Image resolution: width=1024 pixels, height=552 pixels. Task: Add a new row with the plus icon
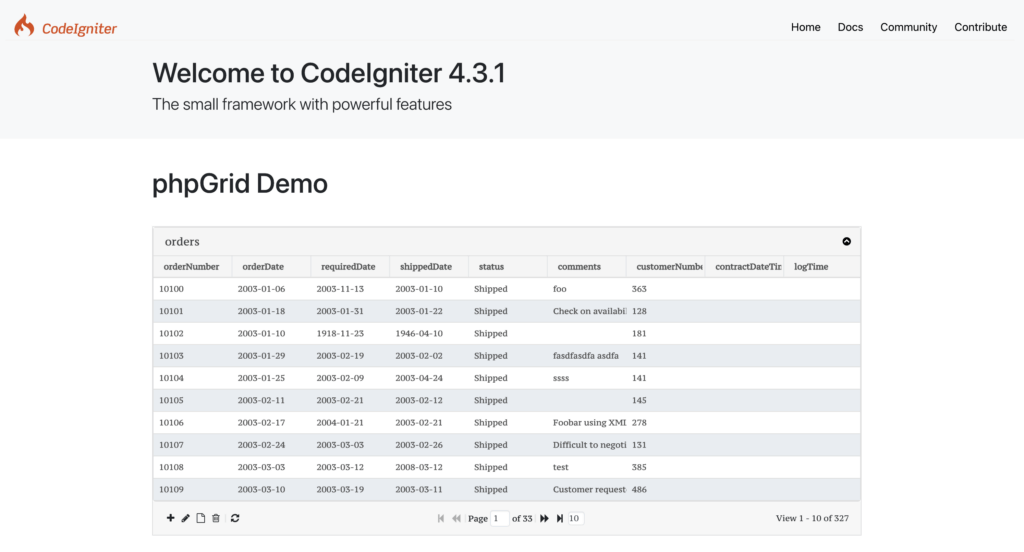click(170, 518)
